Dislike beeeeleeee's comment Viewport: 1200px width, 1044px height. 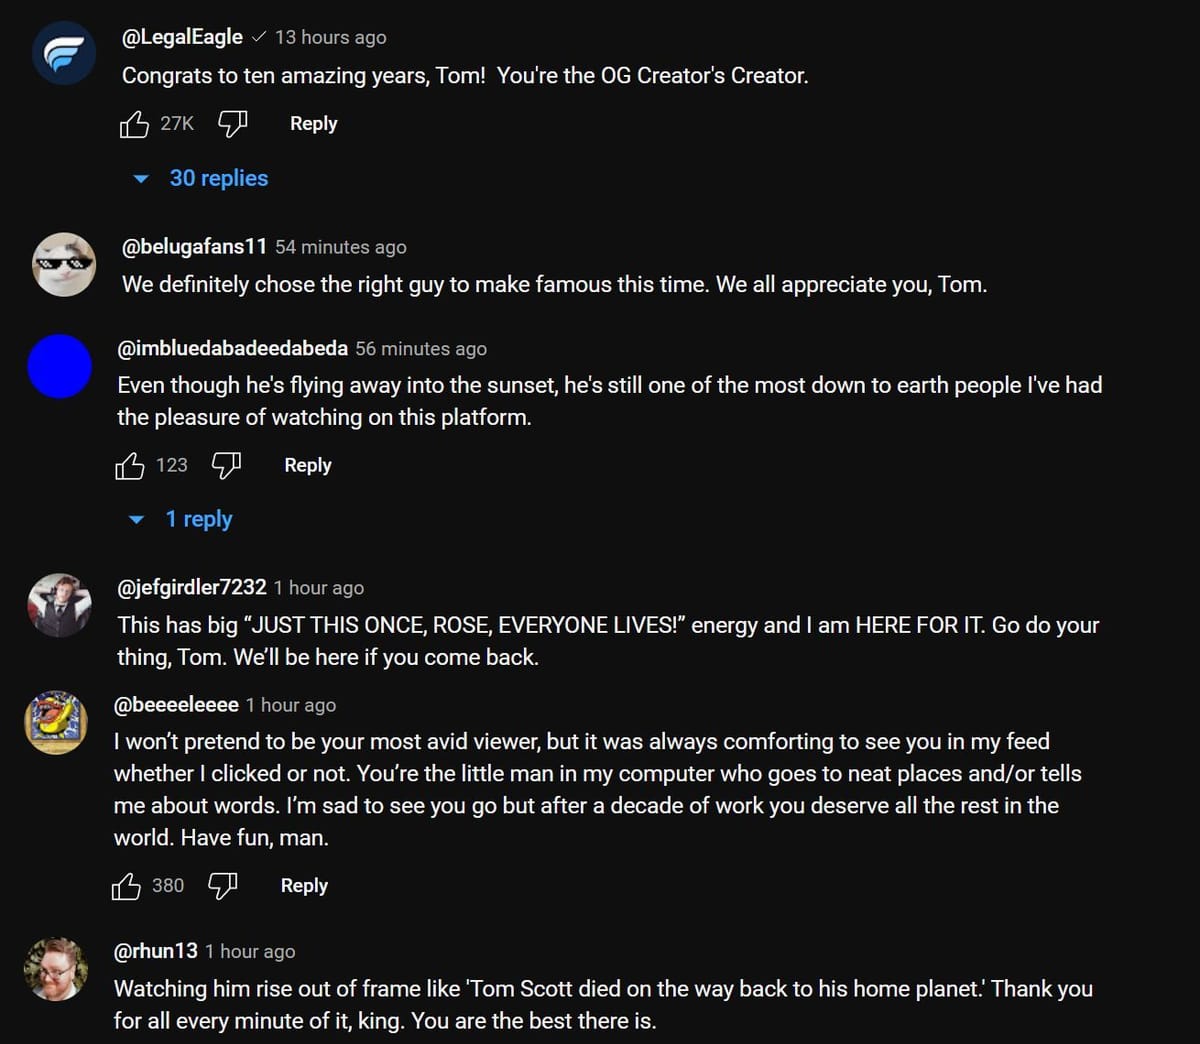click(221, 885)
